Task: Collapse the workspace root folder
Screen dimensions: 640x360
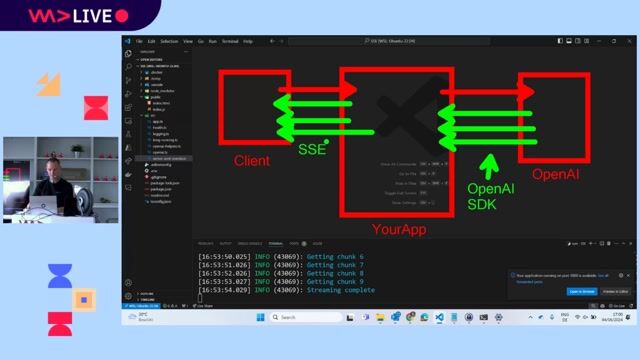Action: (164, 66)
